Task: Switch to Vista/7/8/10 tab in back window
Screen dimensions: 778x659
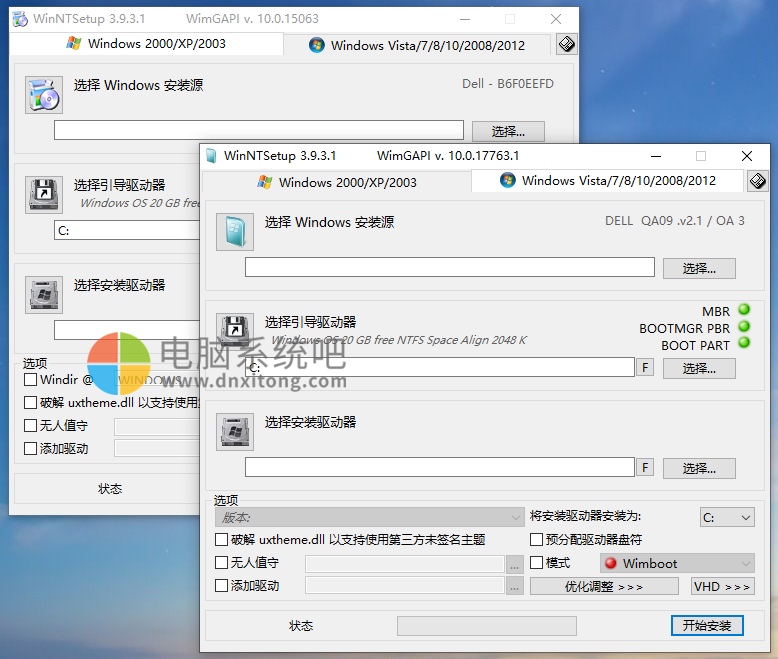Action: click(417, 46)
